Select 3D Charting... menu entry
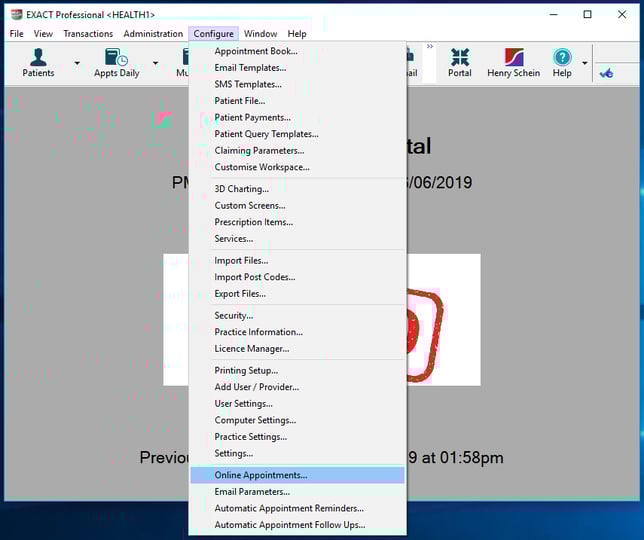The image size is (644, 540). pos(297,189)
